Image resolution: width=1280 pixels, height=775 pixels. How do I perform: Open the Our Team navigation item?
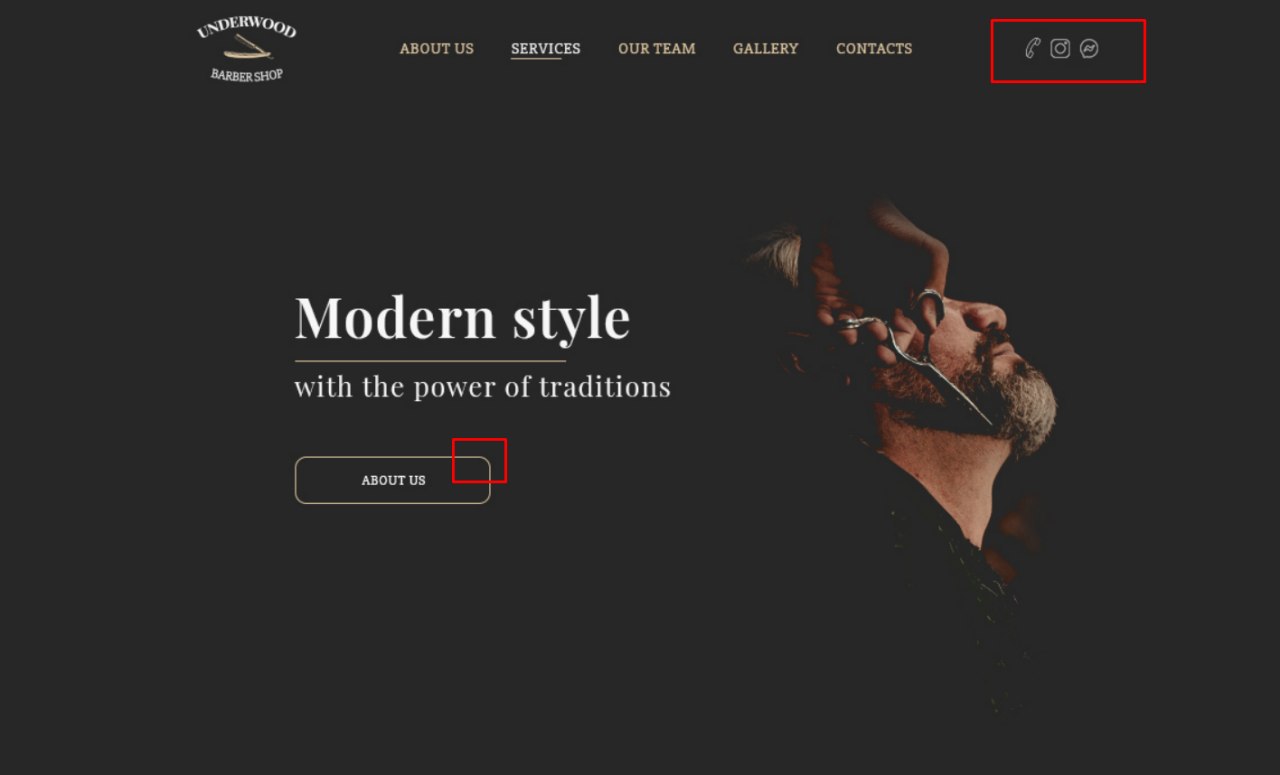(x=656, y=48)
